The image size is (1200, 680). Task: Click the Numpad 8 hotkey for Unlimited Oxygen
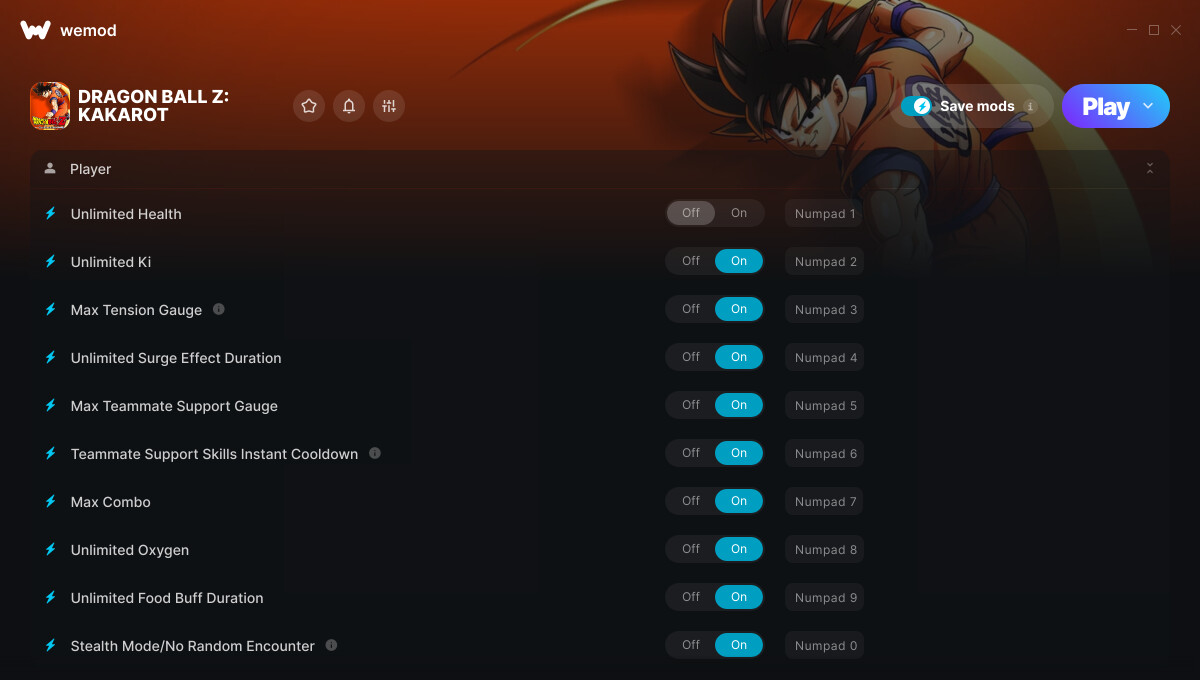[825, 550]
